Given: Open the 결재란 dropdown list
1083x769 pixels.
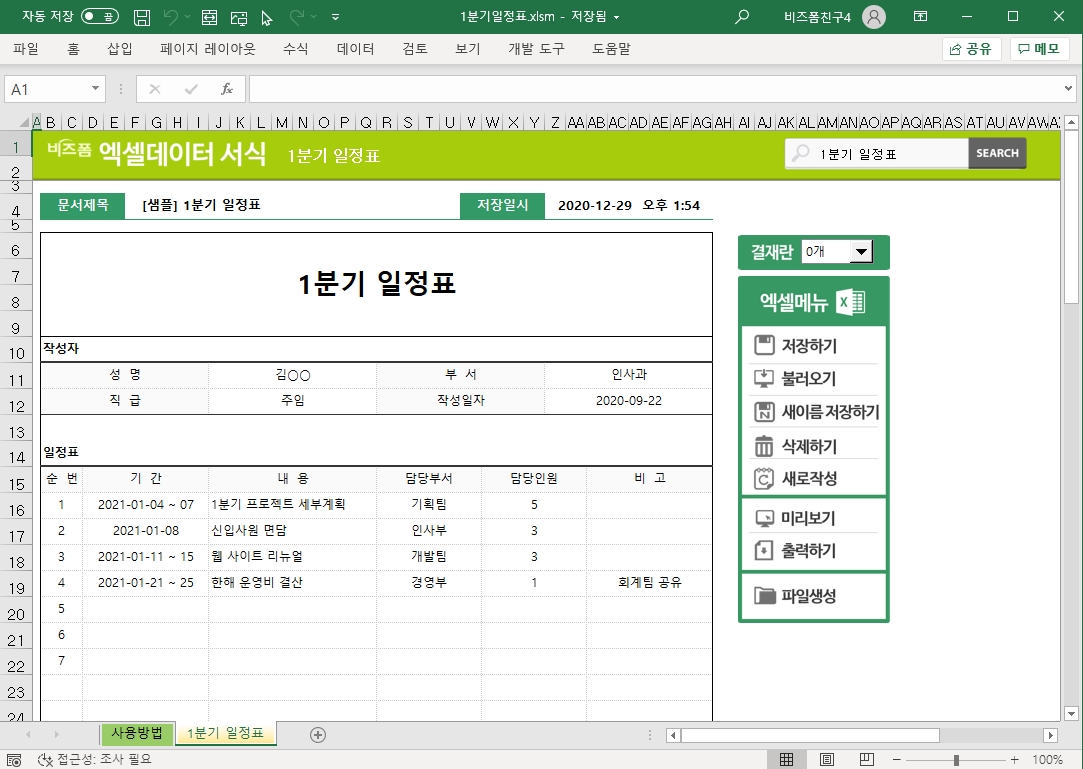Looking at the screenshot, I should coord(861,253).
